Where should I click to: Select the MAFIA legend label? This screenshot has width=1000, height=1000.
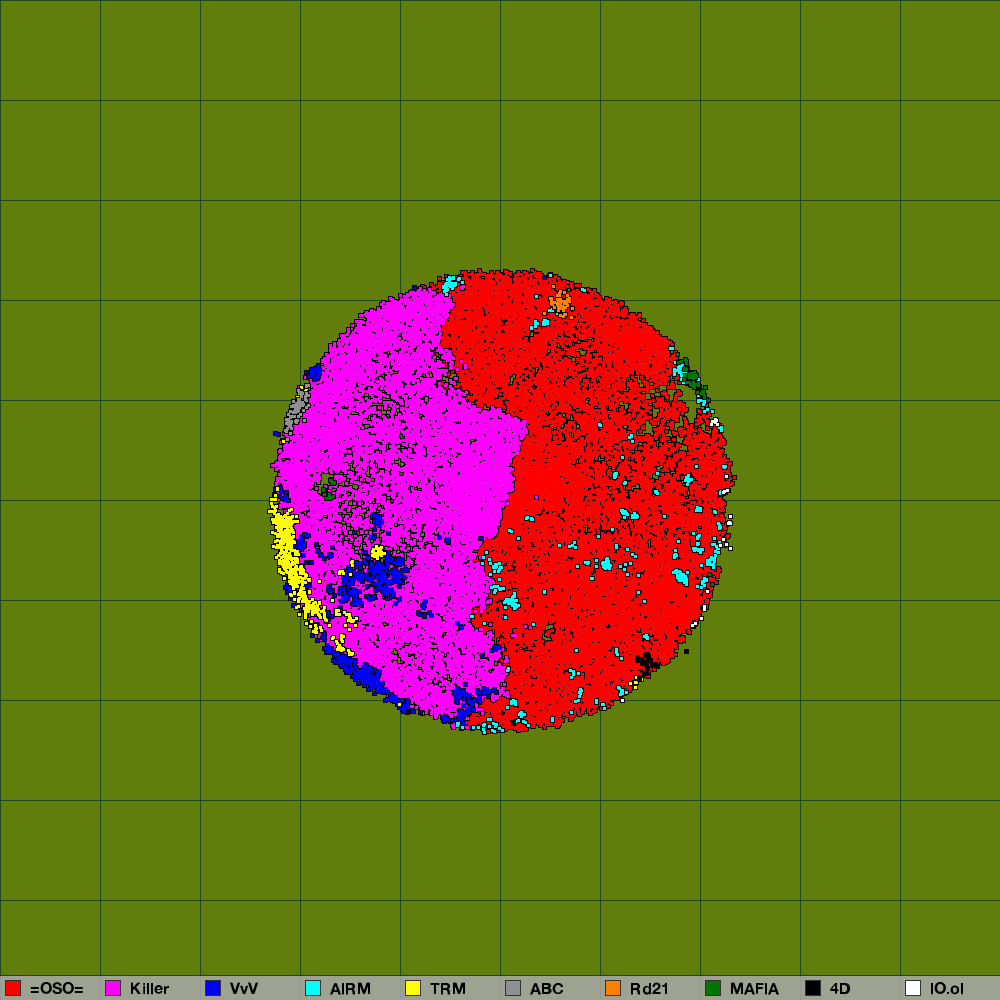[754, 989]
